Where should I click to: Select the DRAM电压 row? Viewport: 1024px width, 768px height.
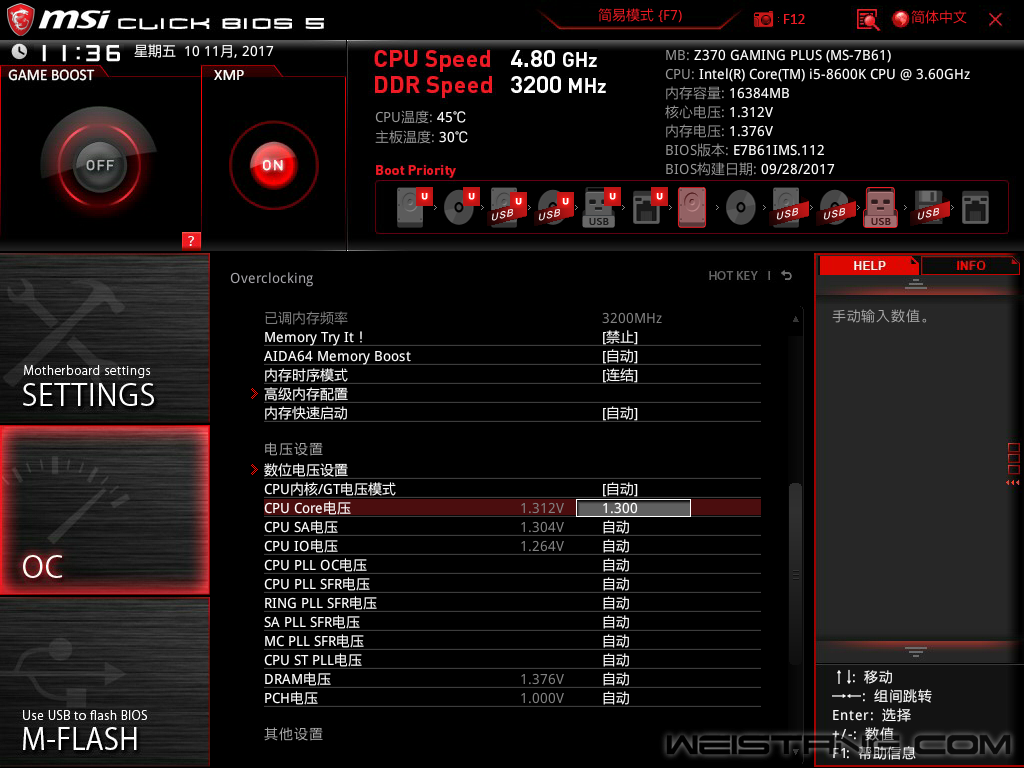pyautogui.click(x=512, y=679)
